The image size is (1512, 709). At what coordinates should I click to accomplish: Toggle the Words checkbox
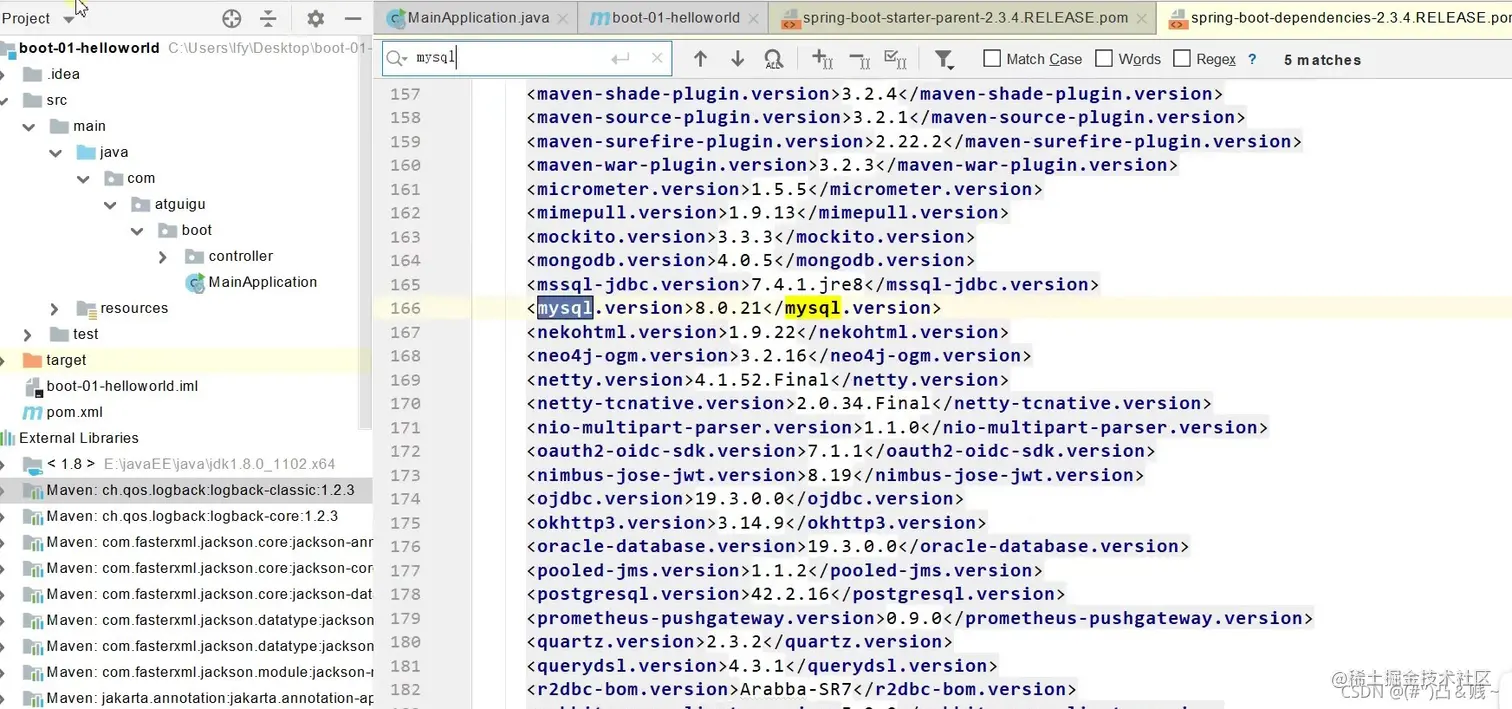click(1104, 59)
